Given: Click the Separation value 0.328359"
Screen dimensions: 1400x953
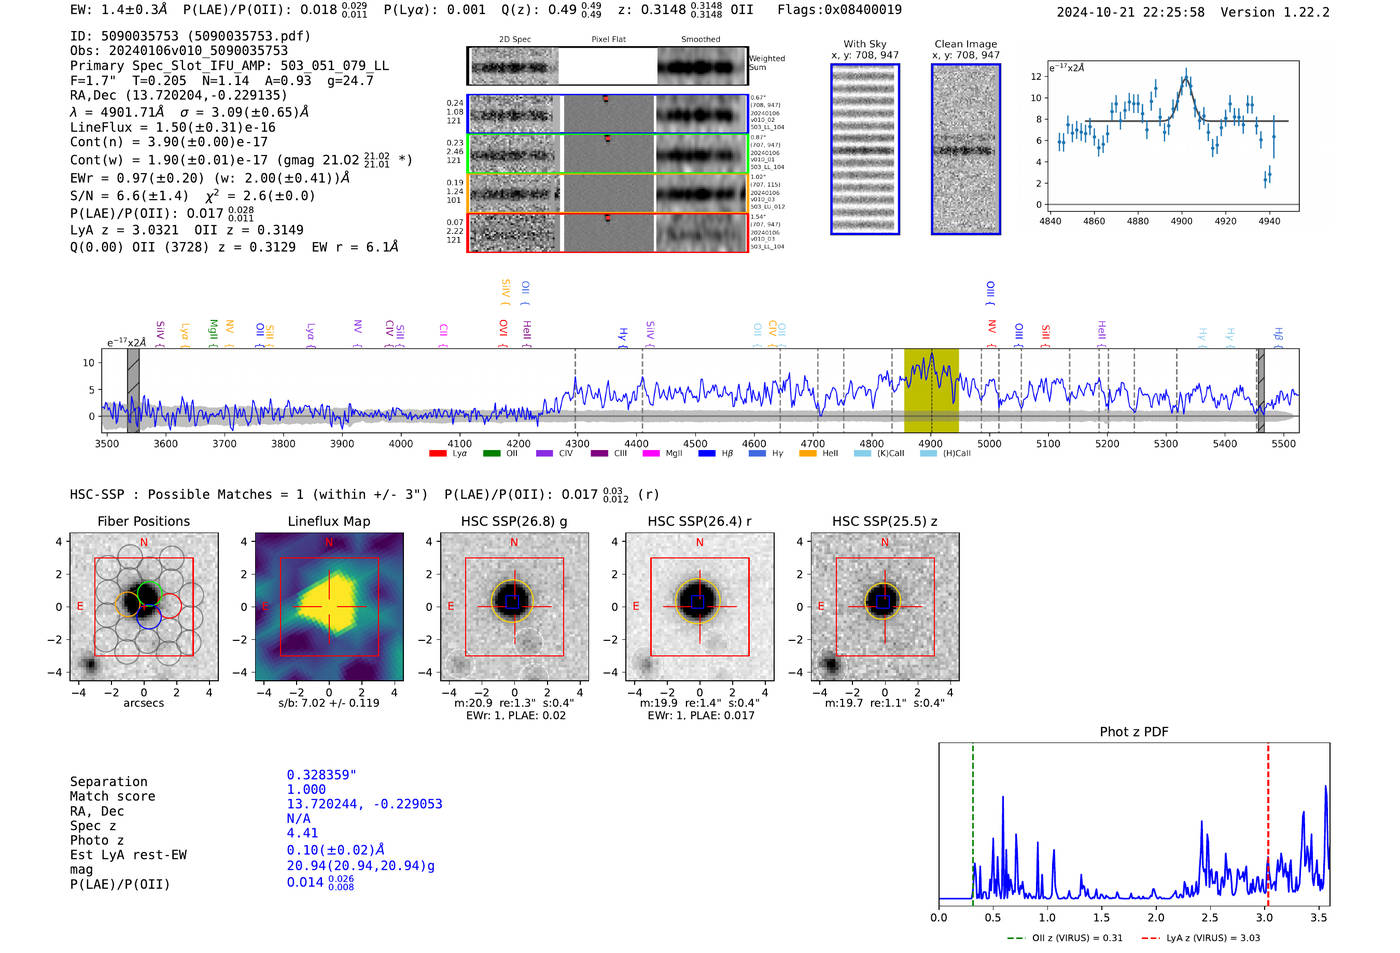Looking at the screenshot, I should (322, 775).
